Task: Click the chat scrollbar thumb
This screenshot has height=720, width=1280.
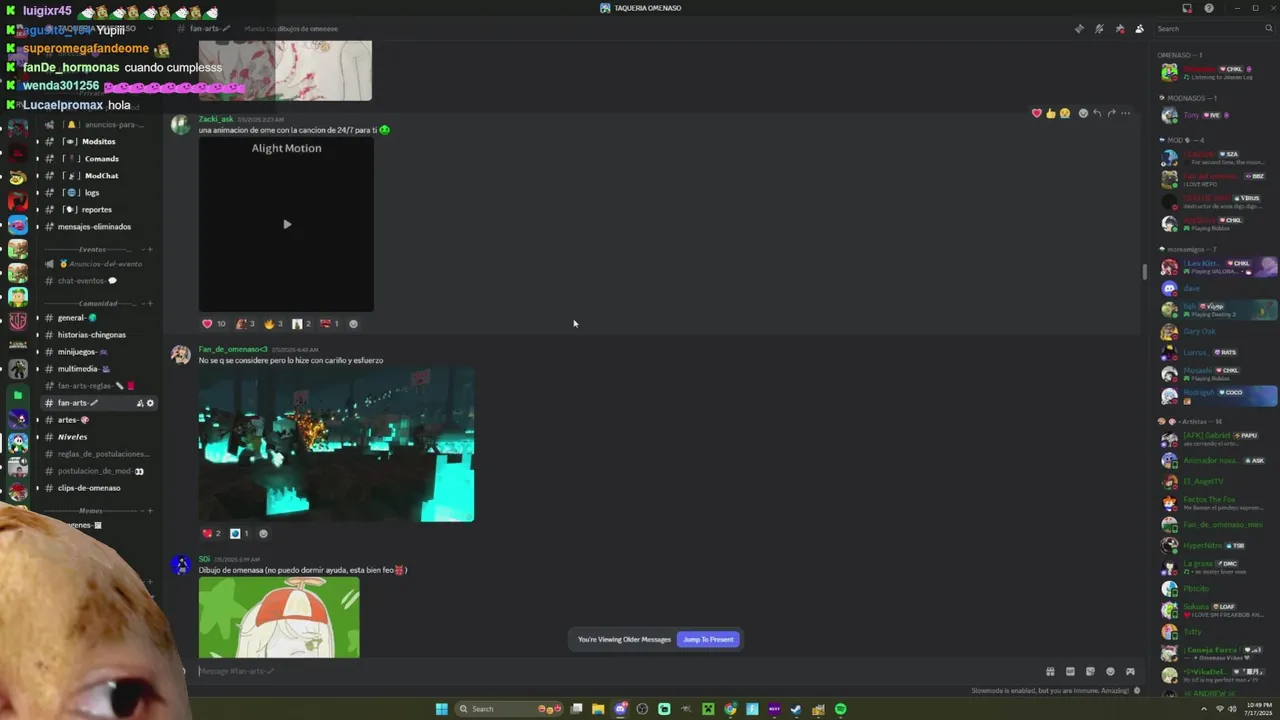Action: coord(1145,271)
